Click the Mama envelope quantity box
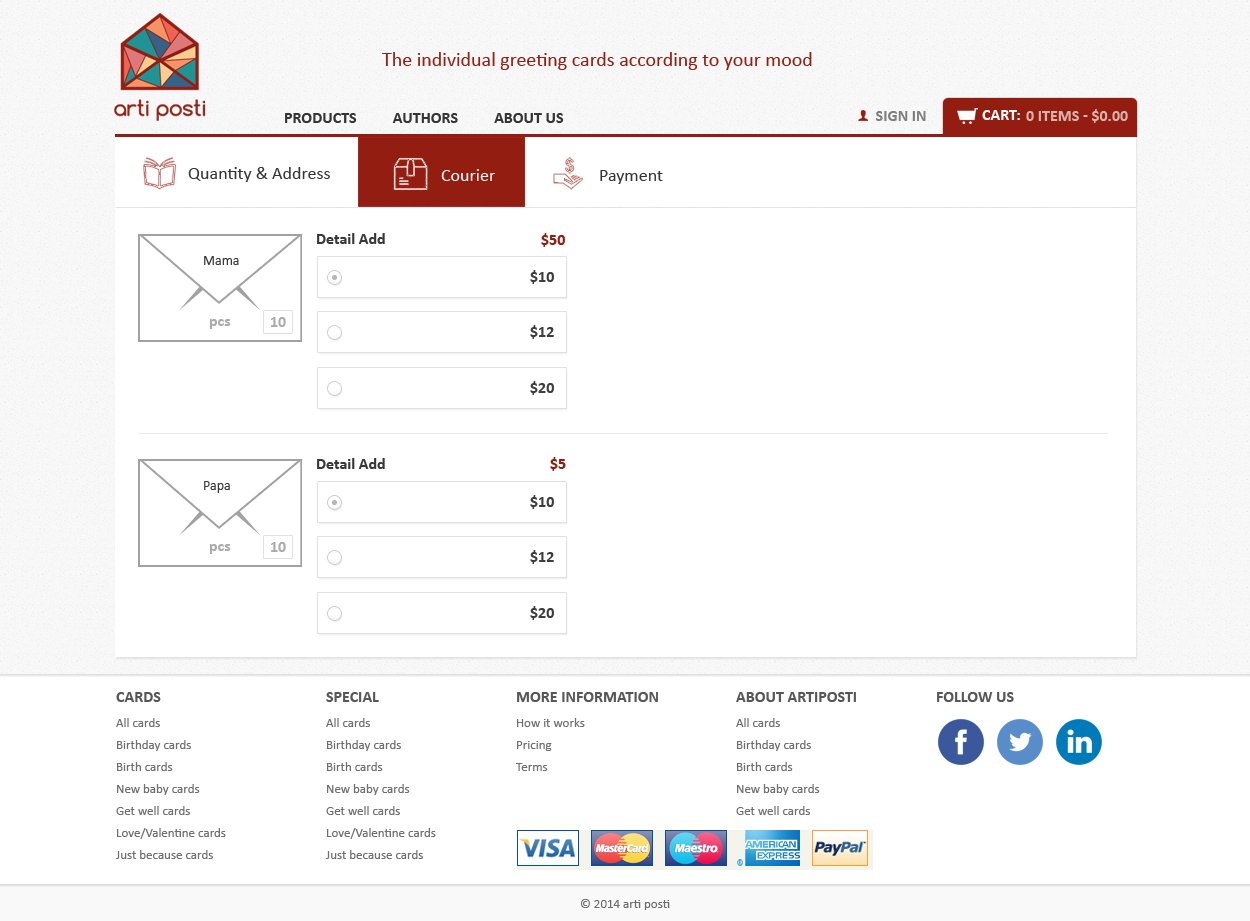Image resolution: width=1250 pixels, height=921 pixels. click(x=278, y=322)
